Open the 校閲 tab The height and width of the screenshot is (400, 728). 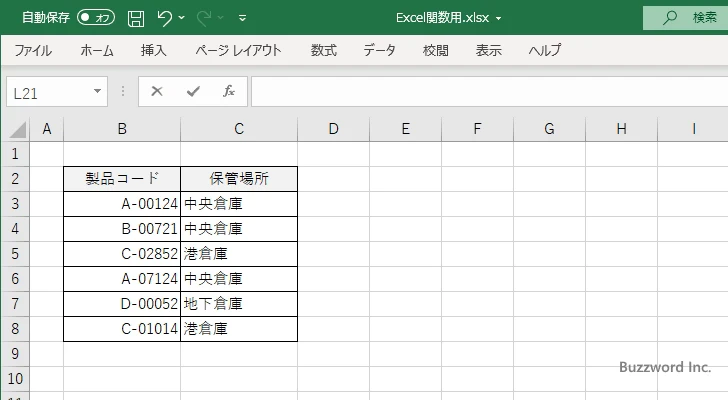point(436,50)
